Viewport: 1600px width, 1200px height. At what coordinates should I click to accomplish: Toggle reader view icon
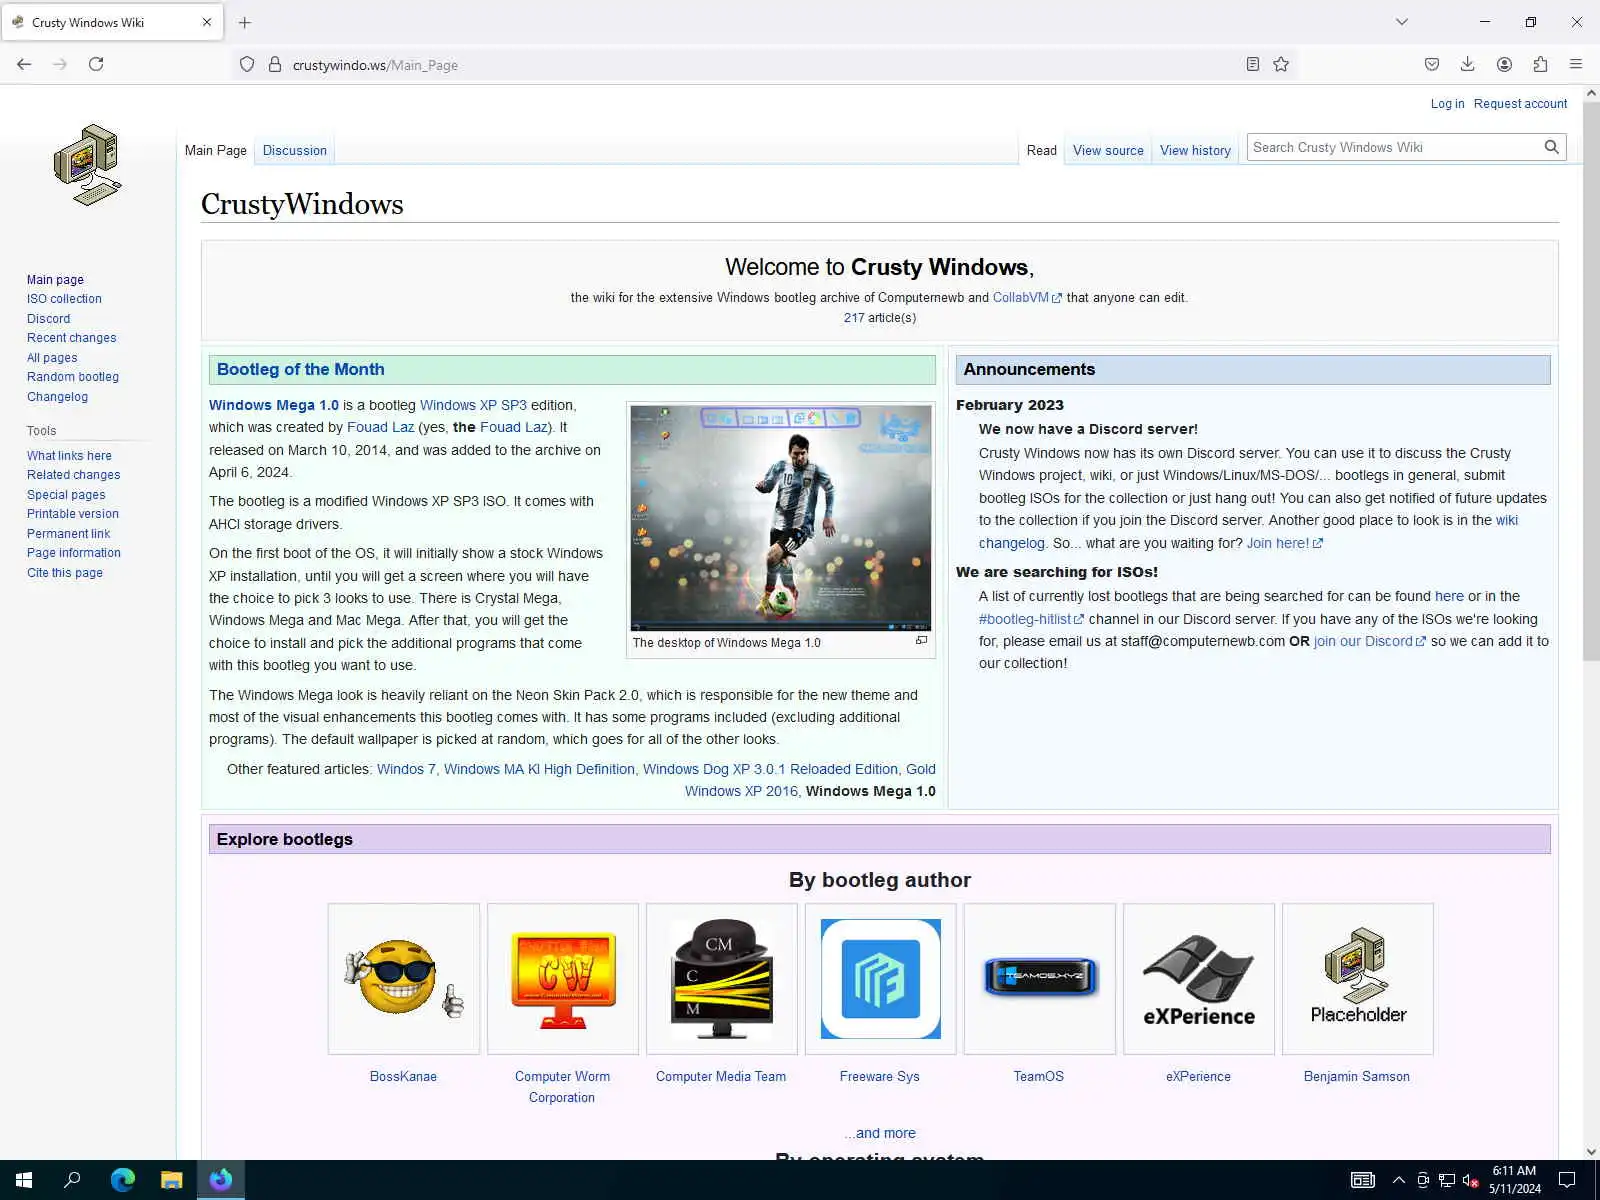tap(1252, 64)
